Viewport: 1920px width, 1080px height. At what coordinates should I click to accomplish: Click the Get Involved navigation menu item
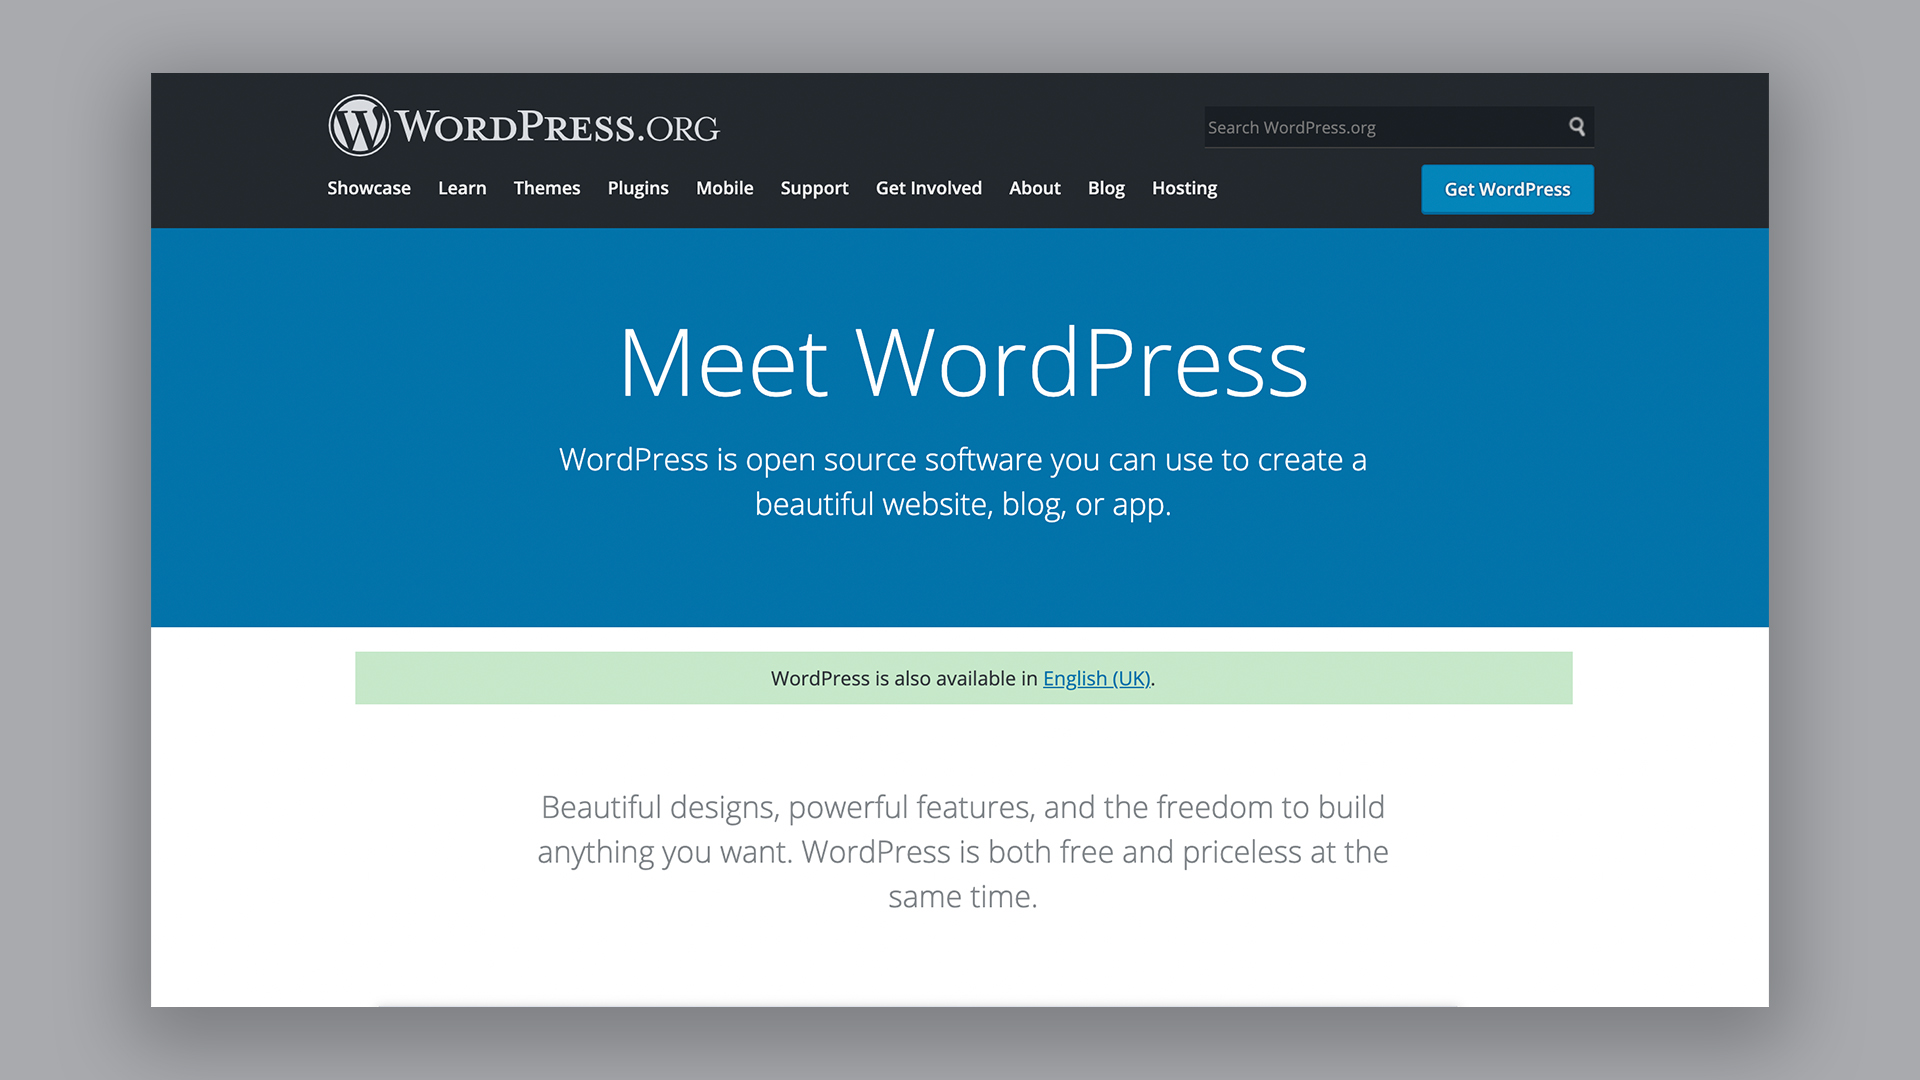point(928,187)
